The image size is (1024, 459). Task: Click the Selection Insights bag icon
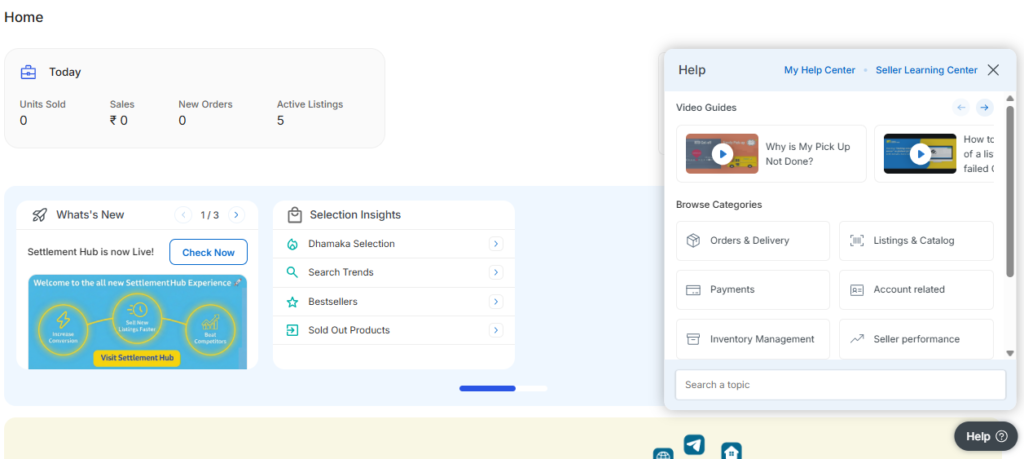[x=294, y=215]
